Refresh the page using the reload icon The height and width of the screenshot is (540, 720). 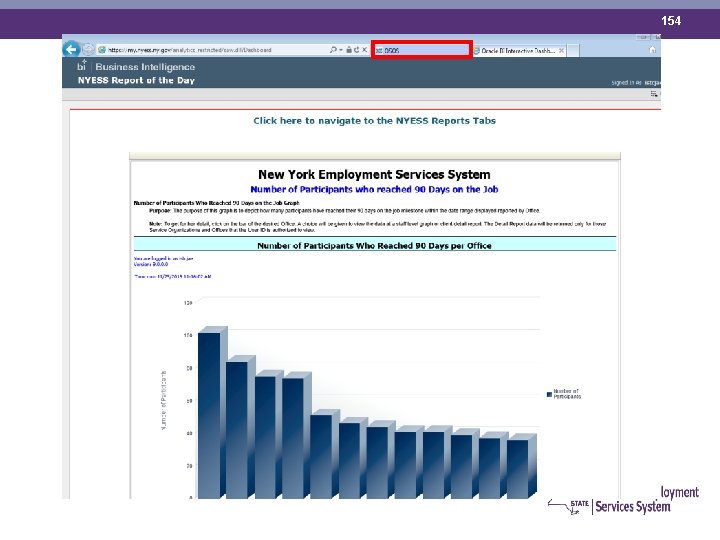pos(356,50)
